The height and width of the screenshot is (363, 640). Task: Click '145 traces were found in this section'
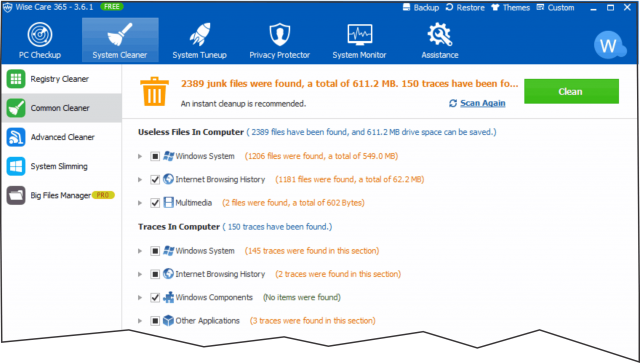click(x=312, y=251)
